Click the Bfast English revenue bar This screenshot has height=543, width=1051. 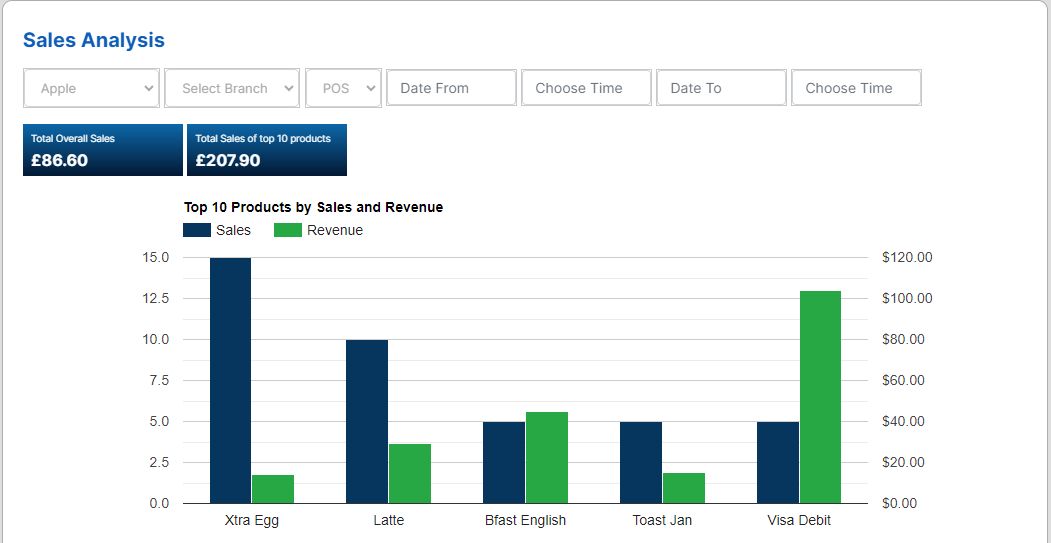[x=546, y=457]
